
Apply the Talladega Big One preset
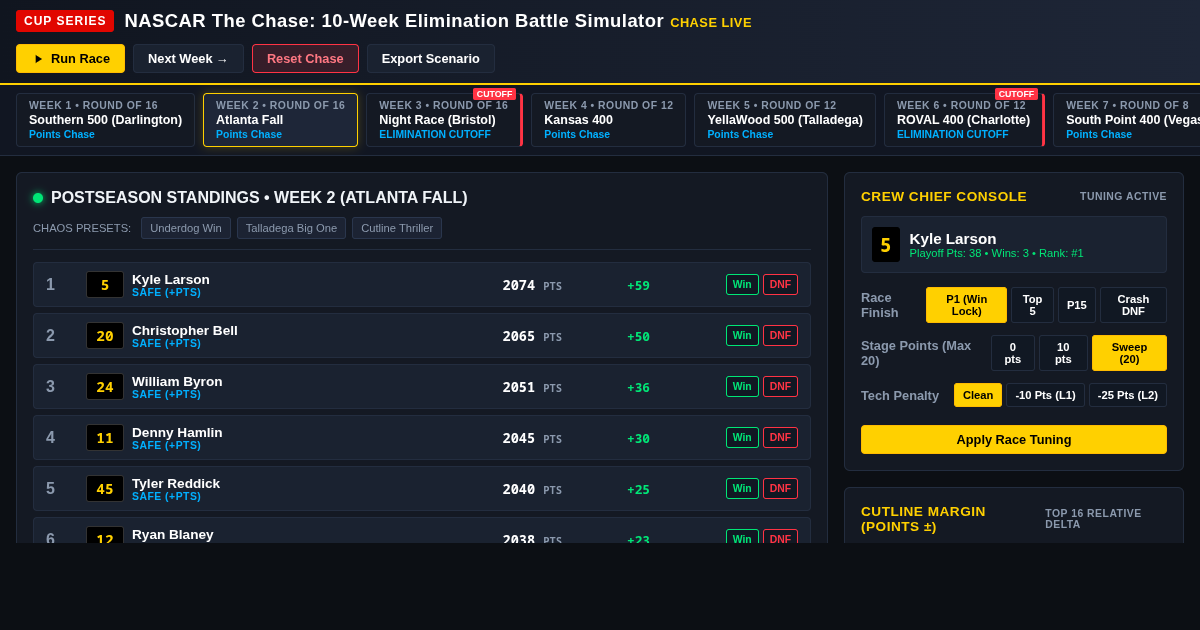click(291, 228)
